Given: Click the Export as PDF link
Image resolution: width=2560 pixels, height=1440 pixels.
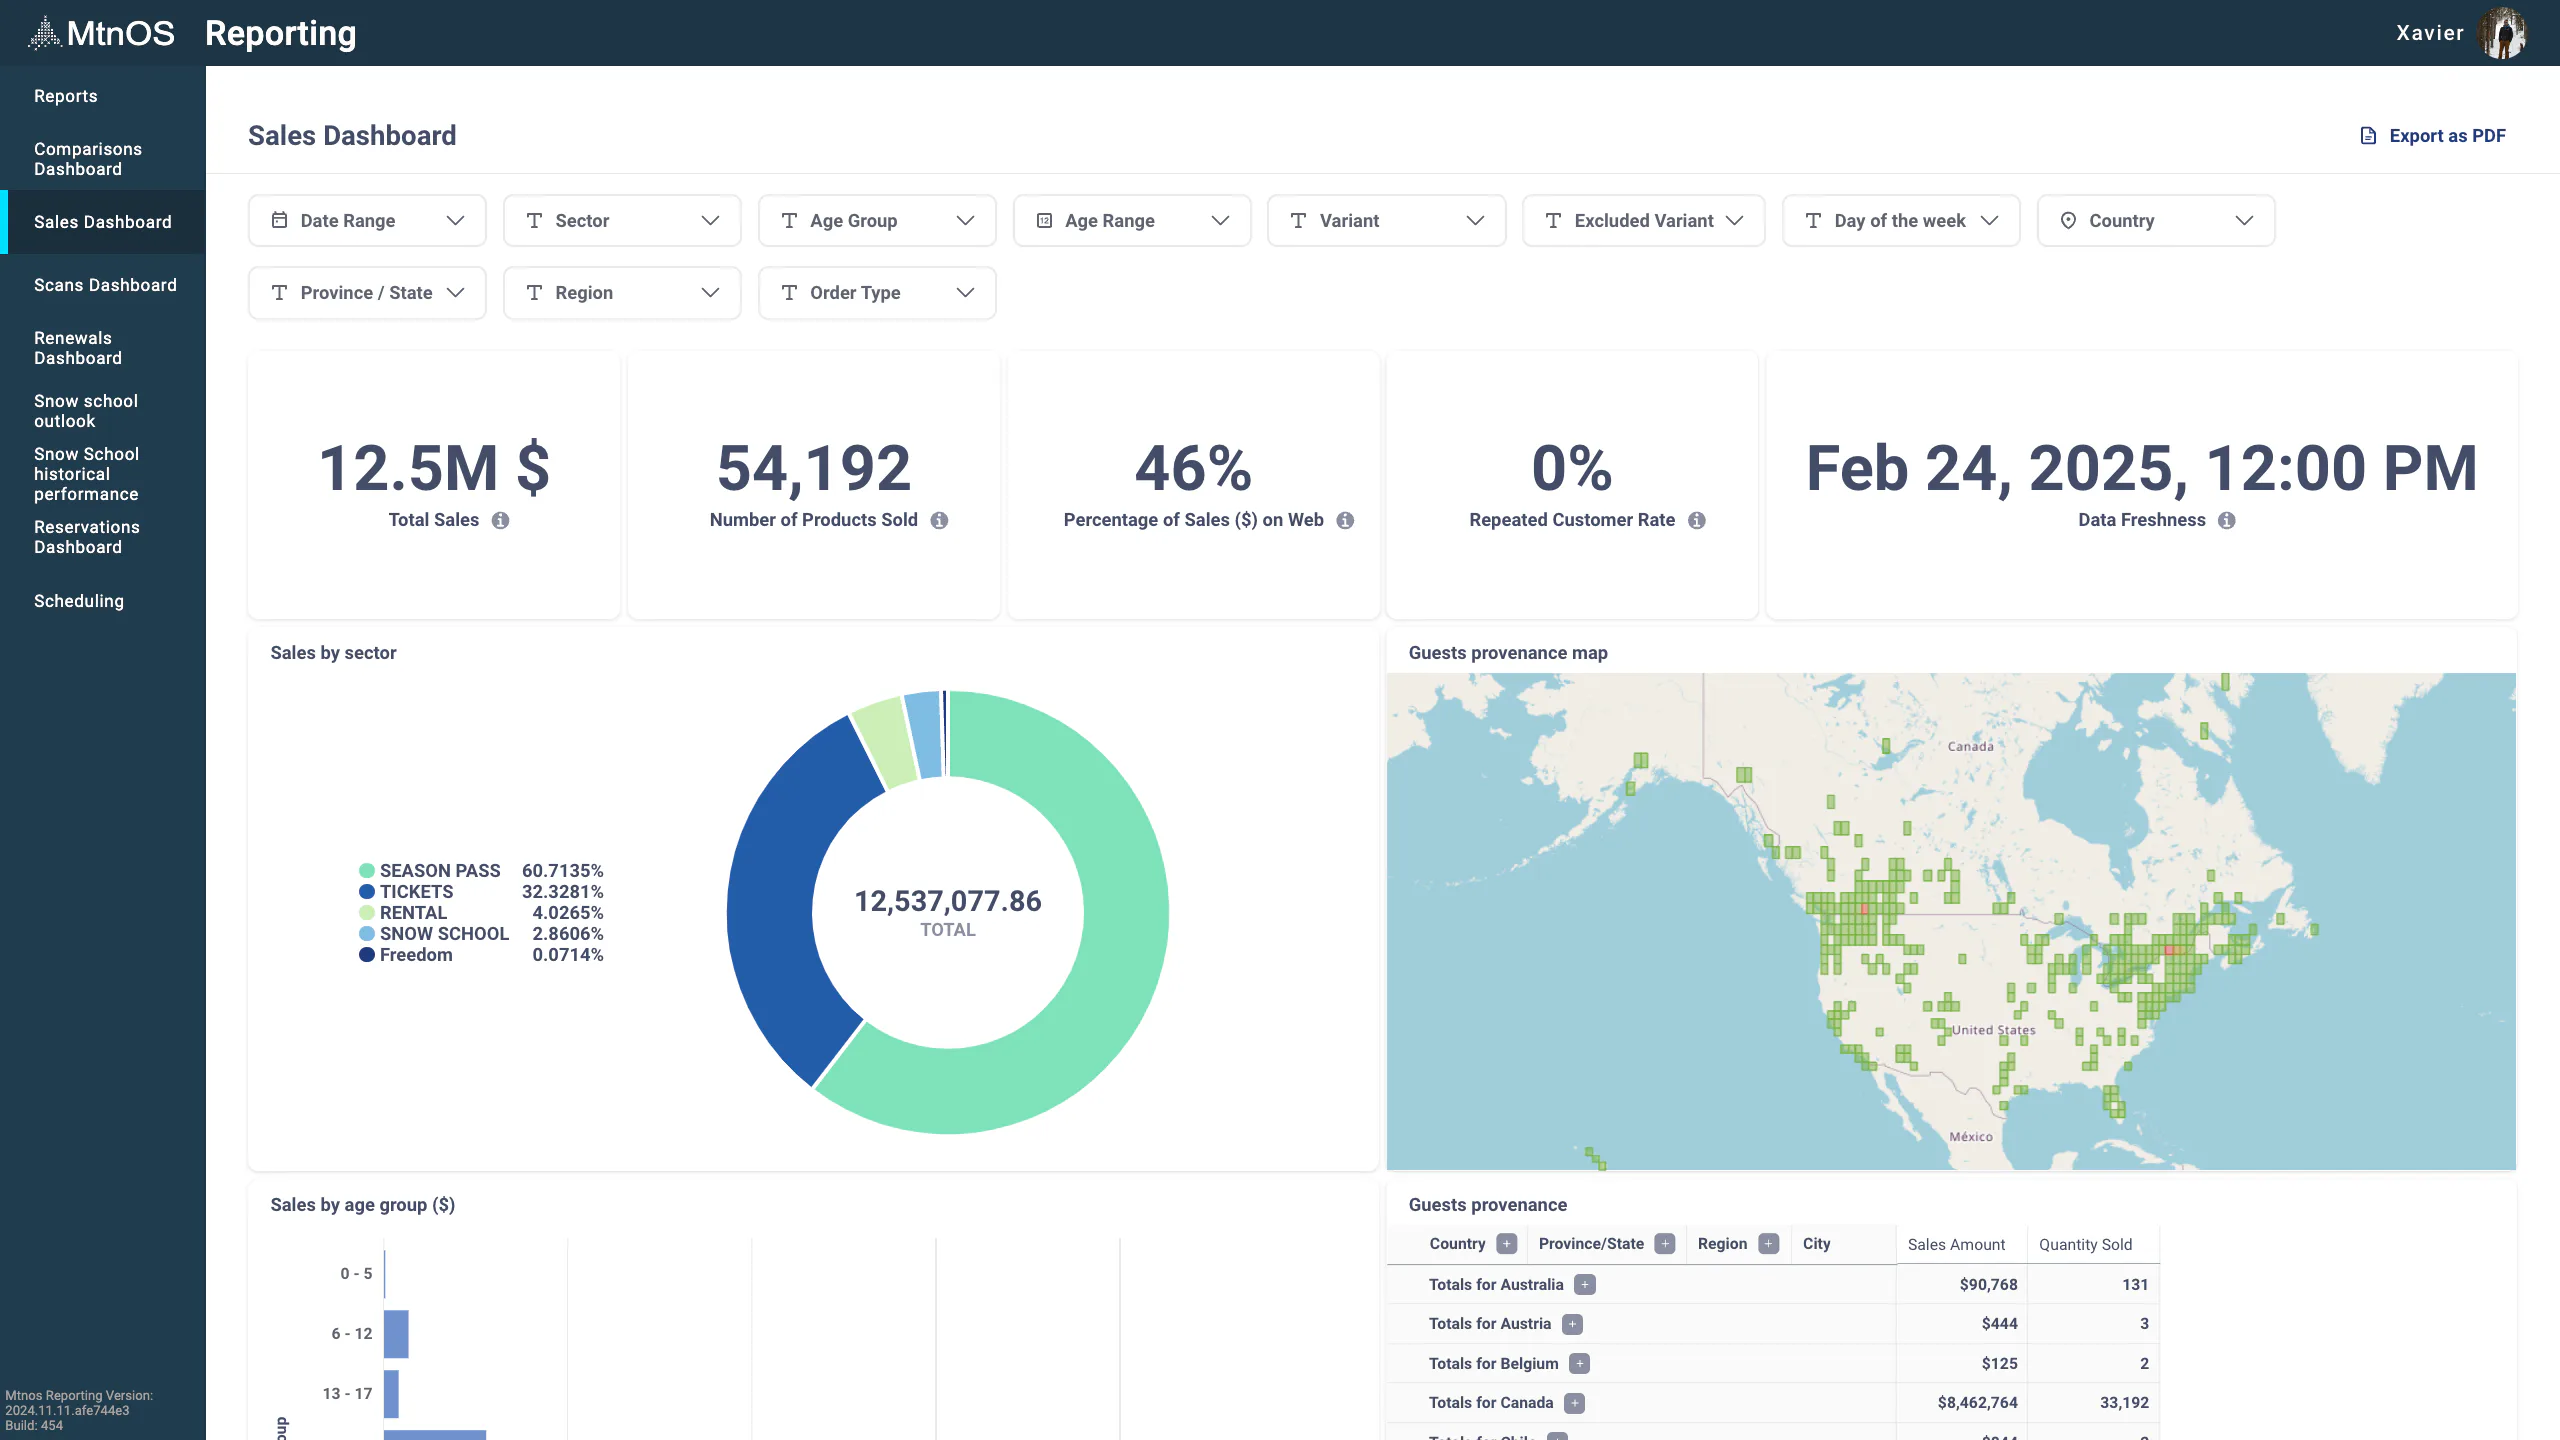Looking at the screenshot, I should 2432,136.
